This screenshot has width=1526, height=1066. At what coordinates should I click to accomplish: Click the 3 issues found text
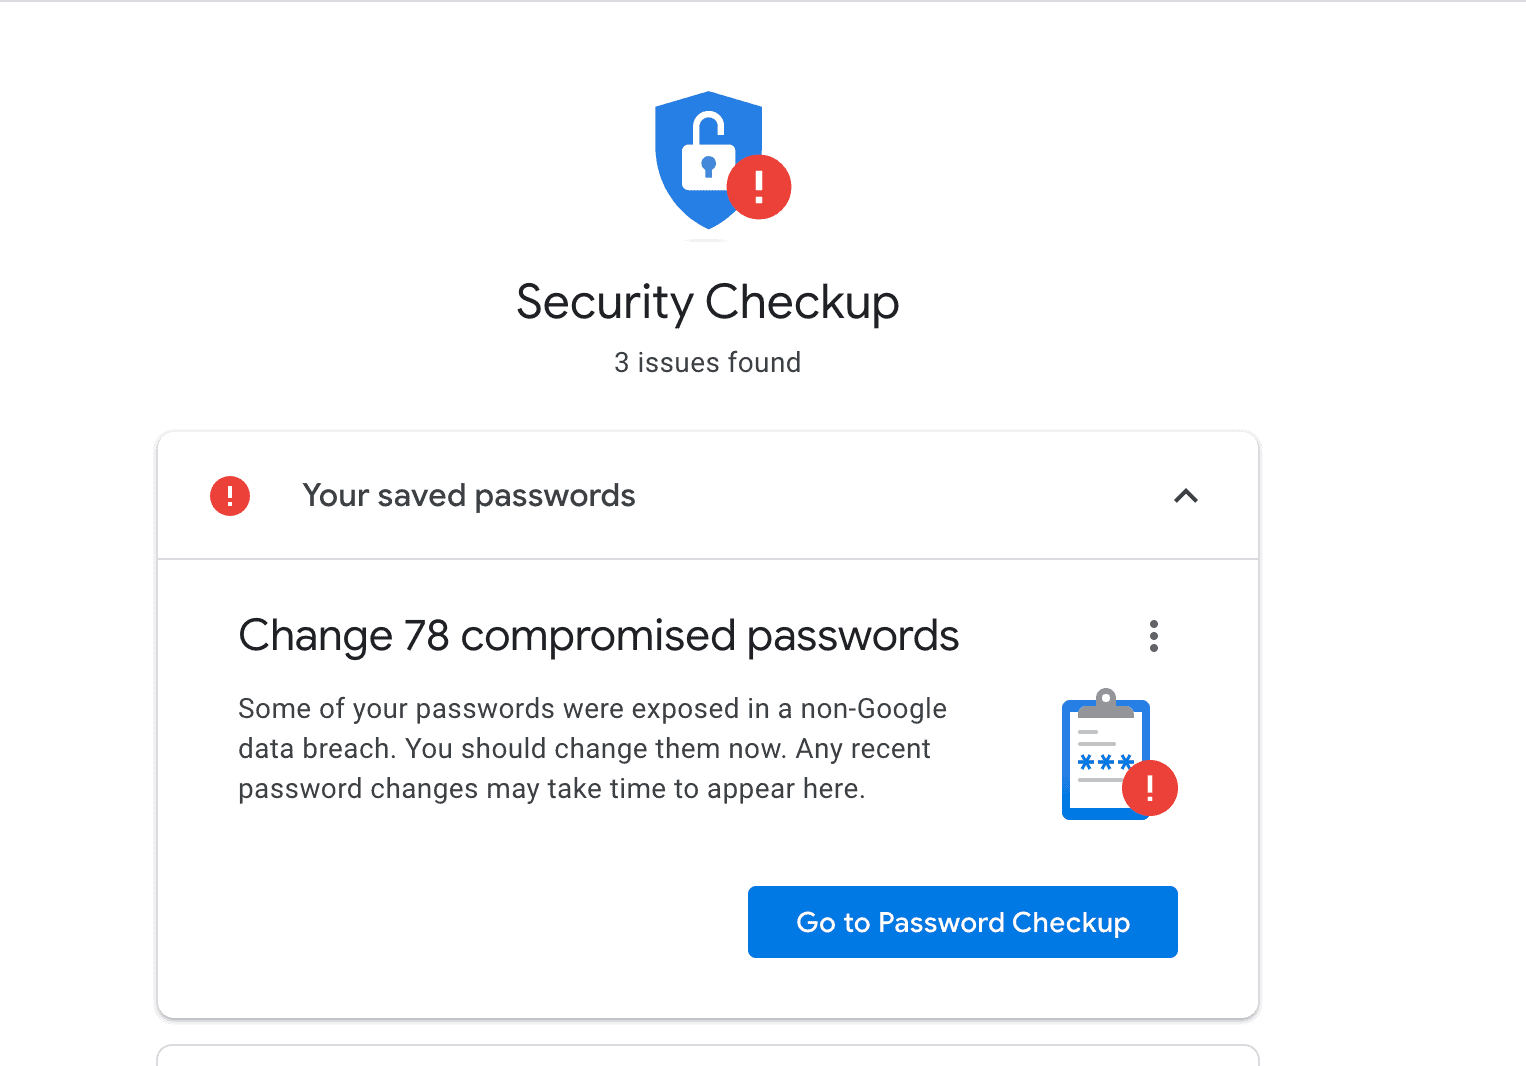pyautogui.click(x=707, y=362)
